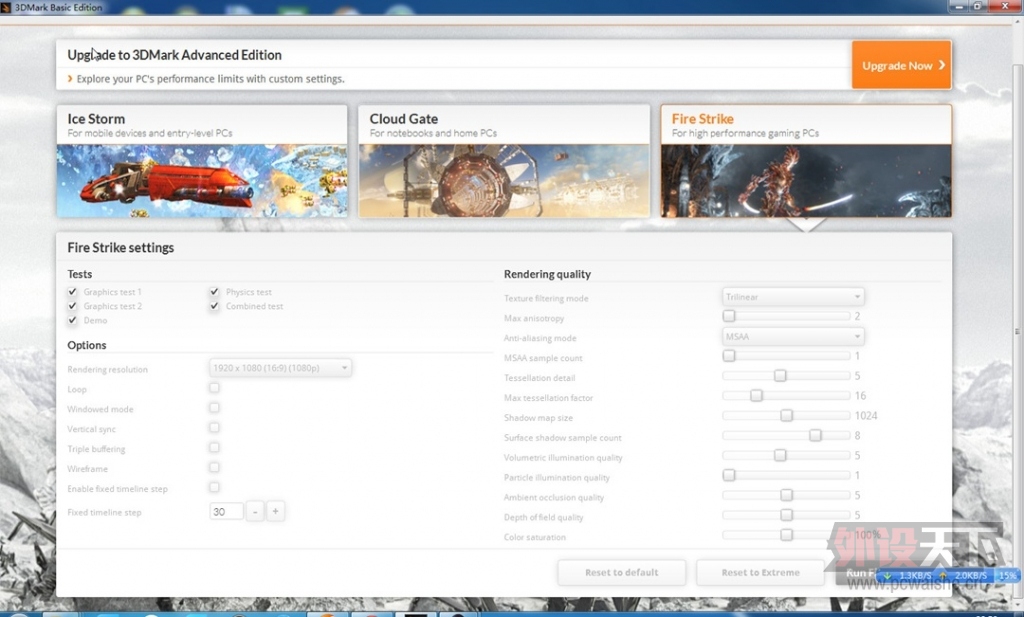The width and height of the screenshot is (1024, 617).
Task: Click the Tests section heading
Action: [80, 274]
